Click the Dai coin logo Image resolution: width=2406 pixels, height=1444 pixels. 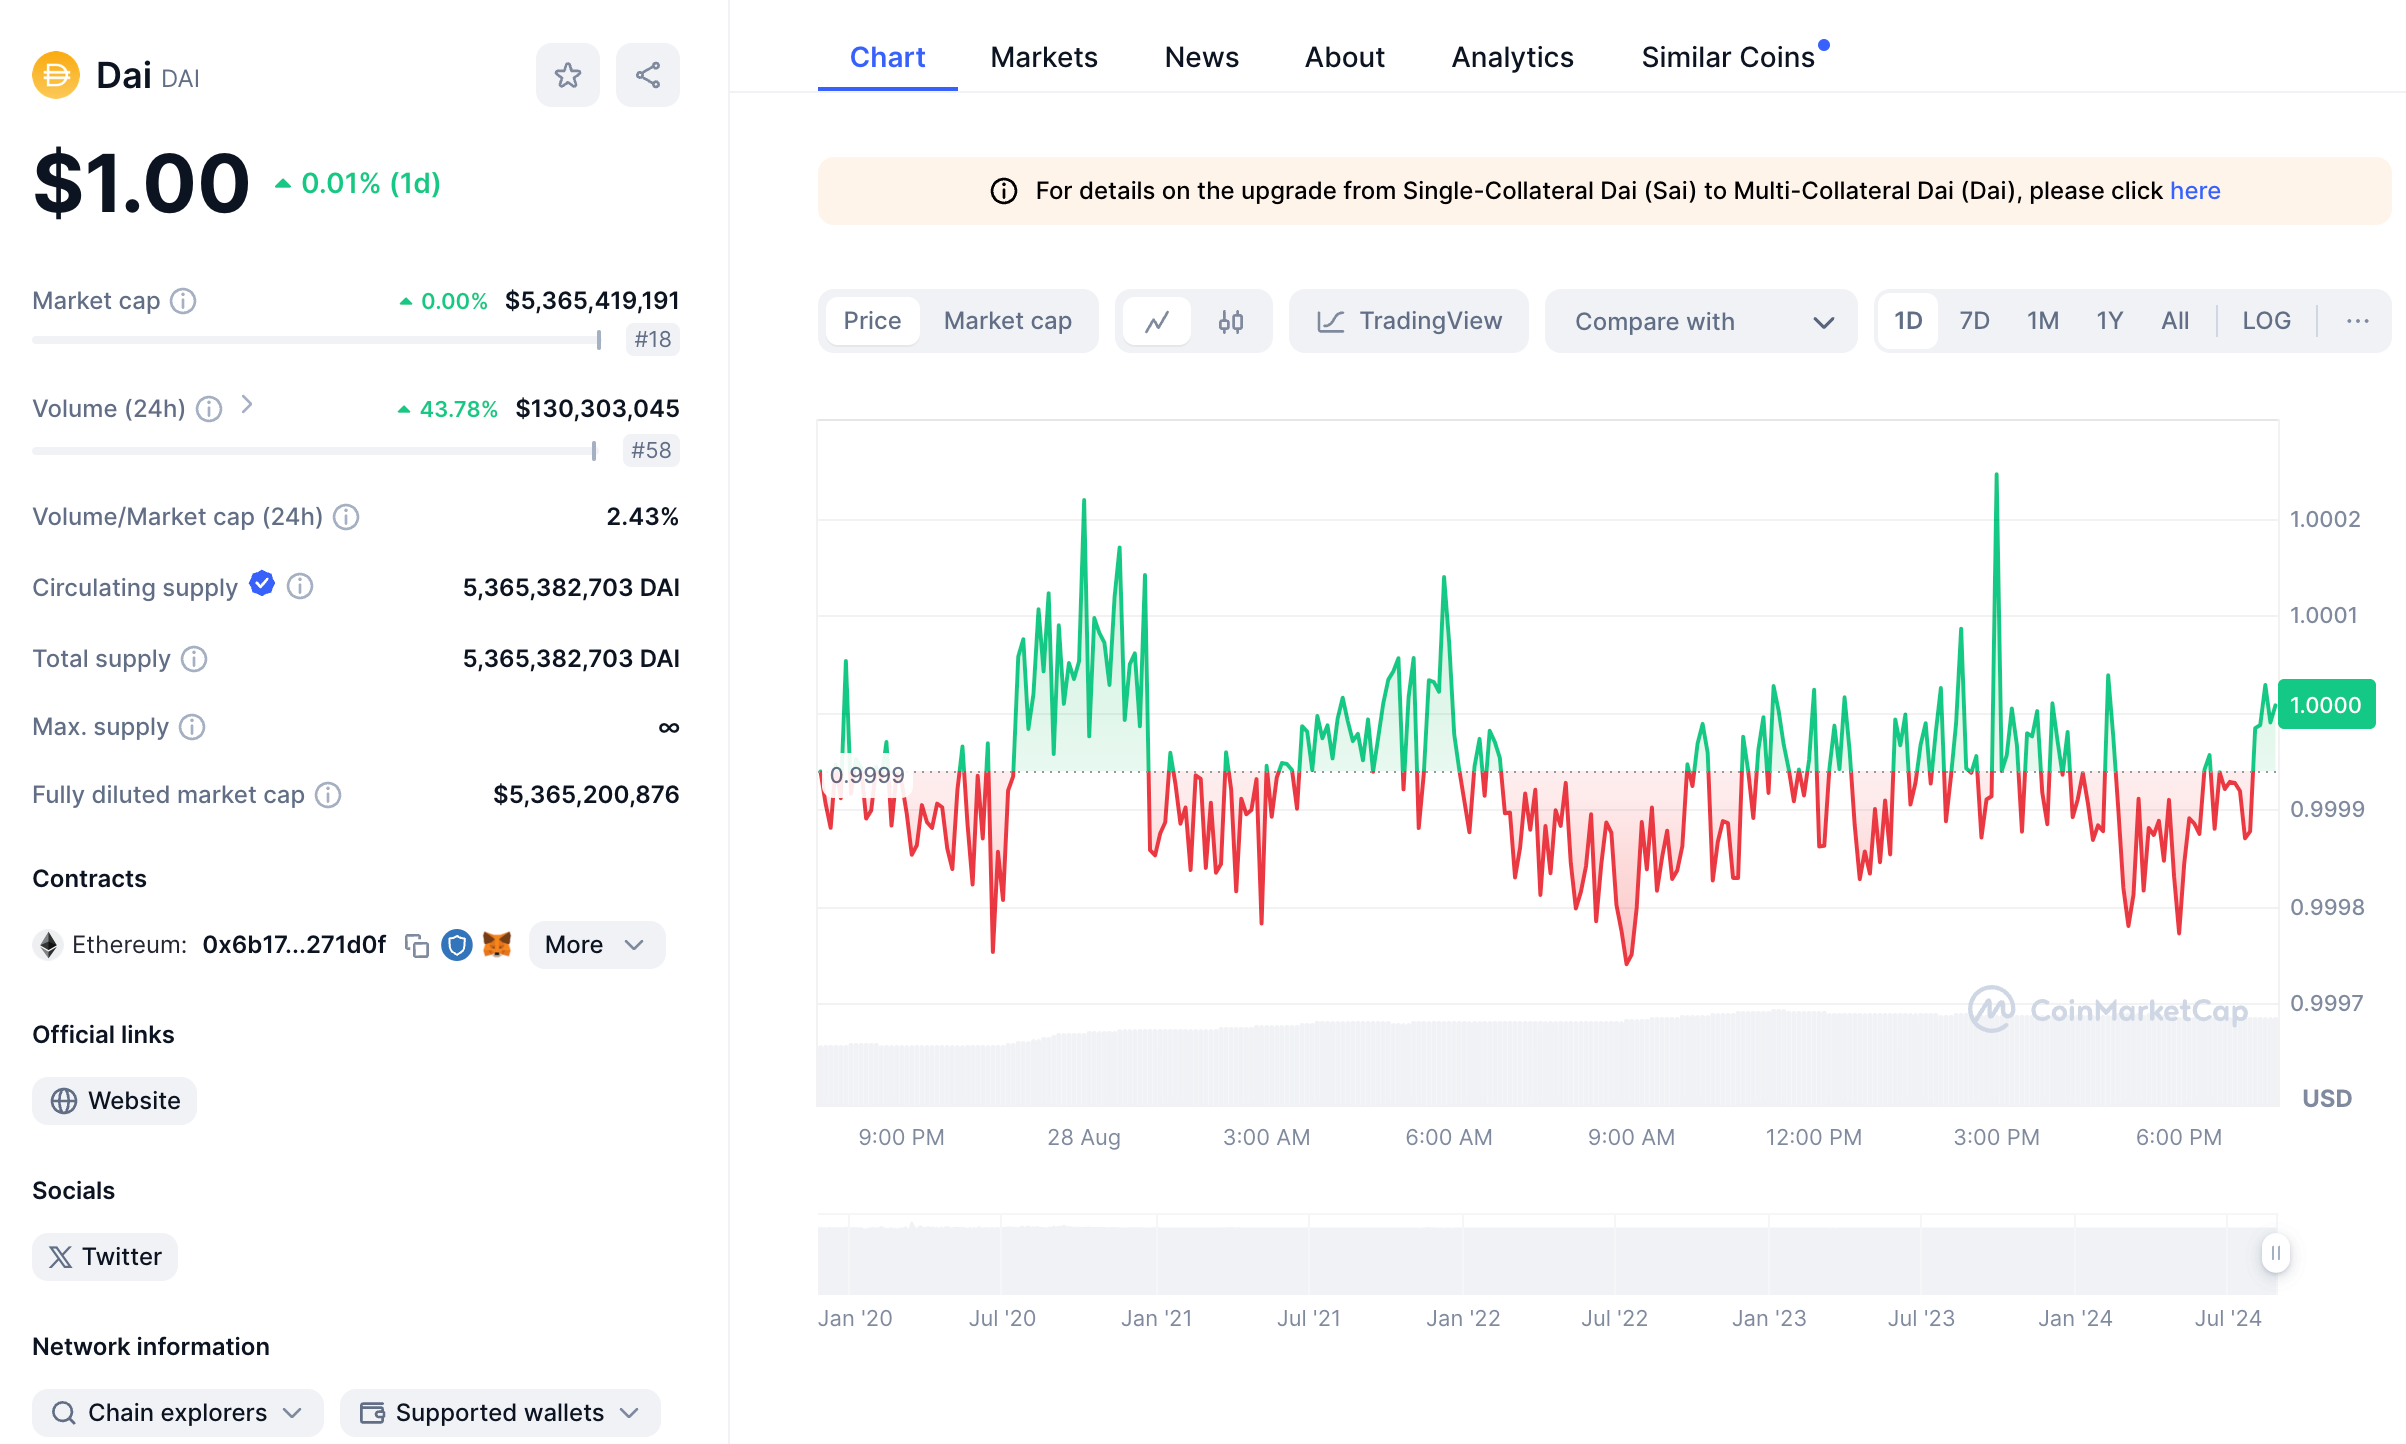click(56, 75)
